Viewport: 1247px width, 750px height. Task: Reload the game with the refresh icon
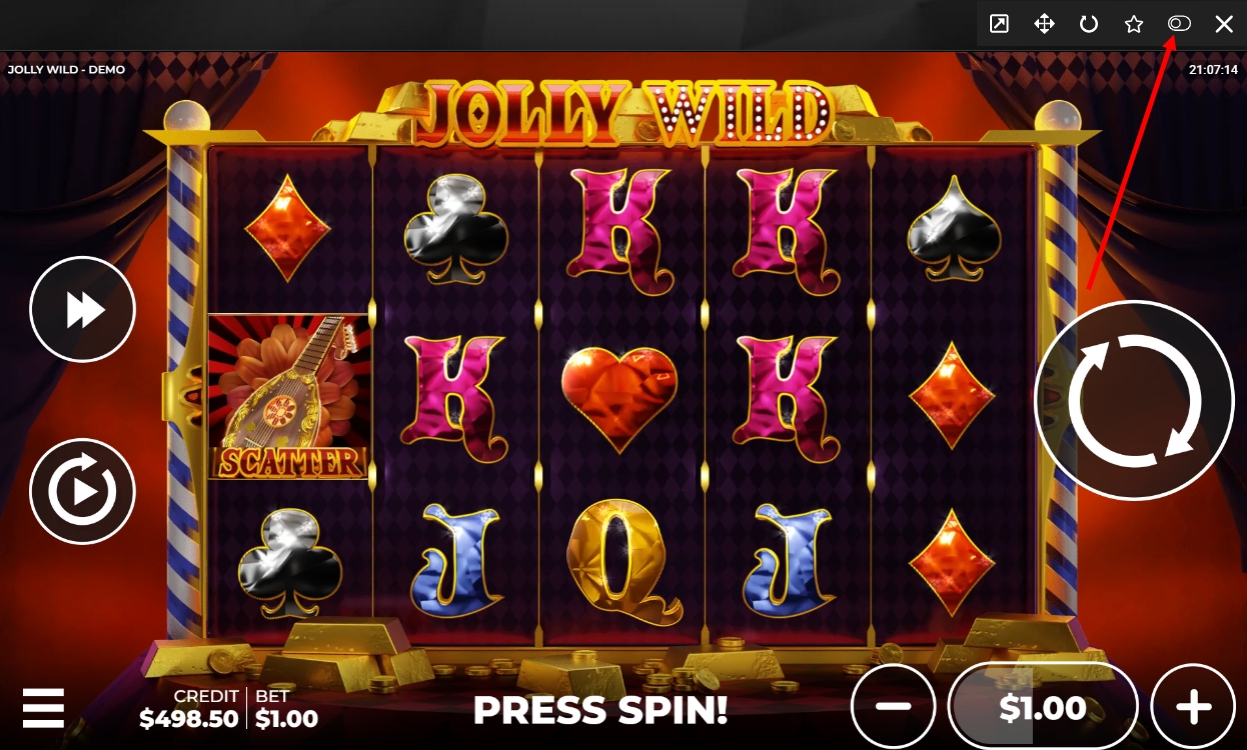coord(1089,24)
